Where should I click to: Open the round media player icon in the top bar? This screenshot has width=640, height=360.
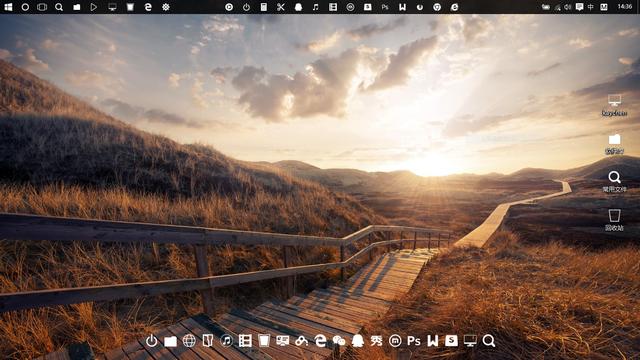(x=229, y=7)
